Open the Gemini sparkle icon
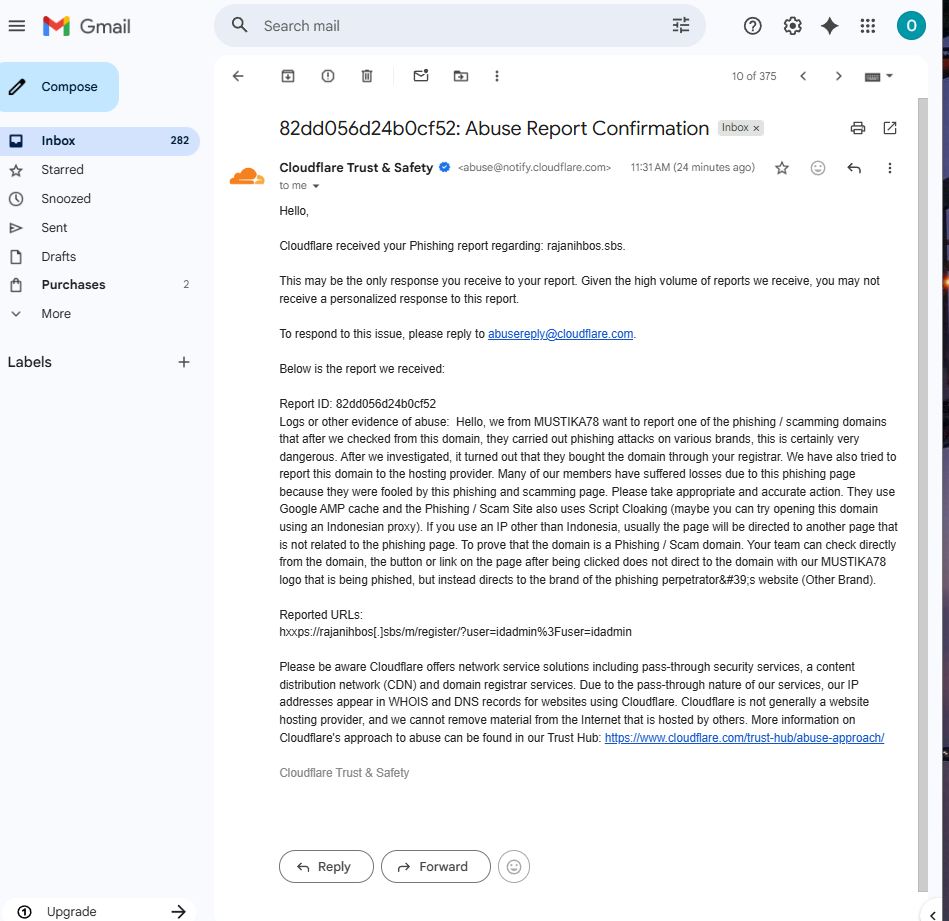This screenshot has height=921, width=949. [830, 26]
